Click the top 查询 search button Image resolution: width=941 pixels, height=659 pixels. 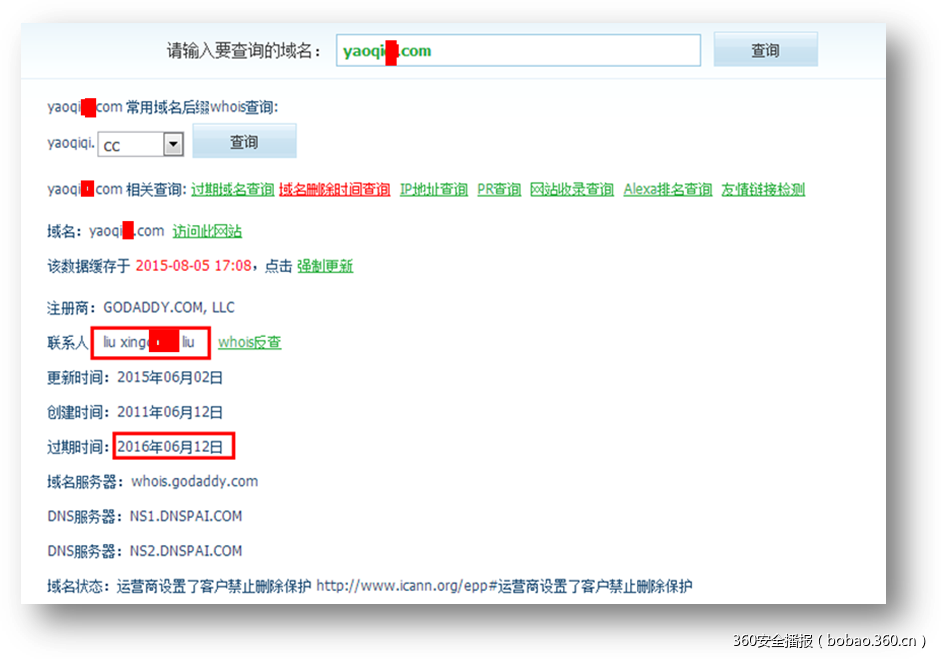pyautogui.click(x=765, y=48)
